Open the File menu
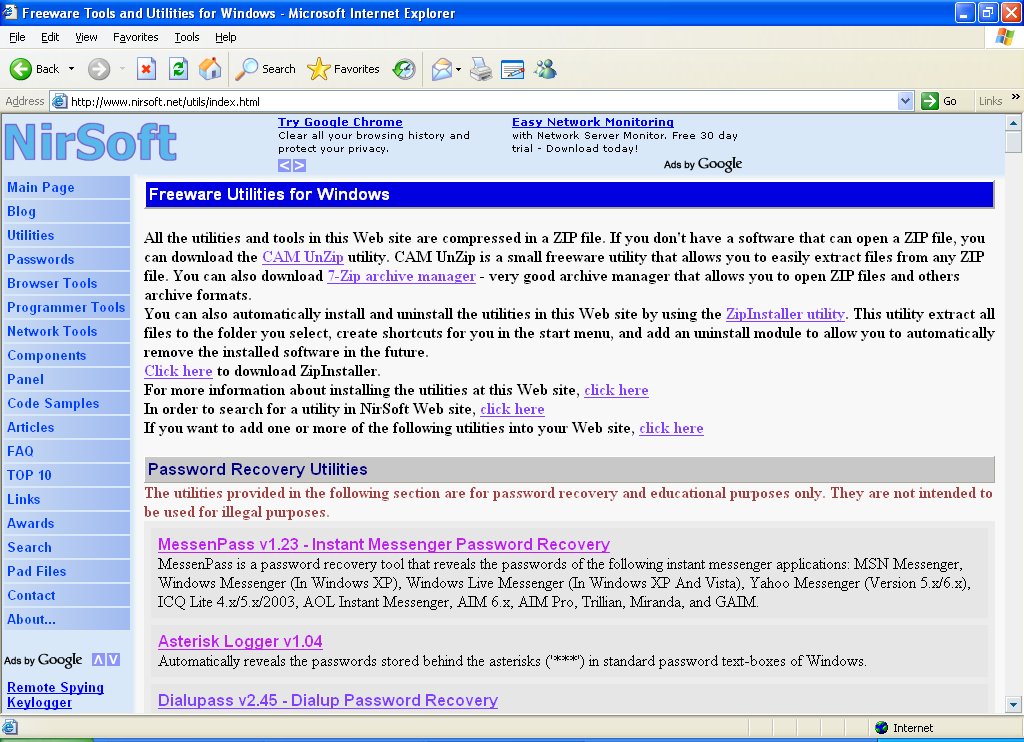1024x742 pixels. pyautogui.click(x=18, y=37)
